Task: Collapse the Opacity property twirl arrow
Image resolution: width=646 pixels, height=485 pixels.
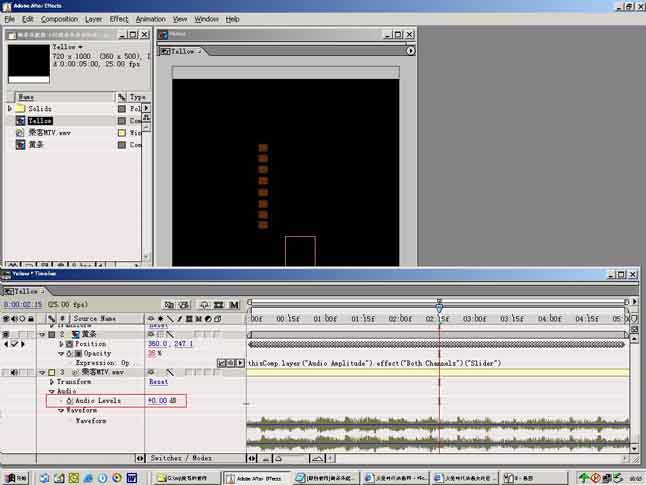Action: [x=61, y=354]
